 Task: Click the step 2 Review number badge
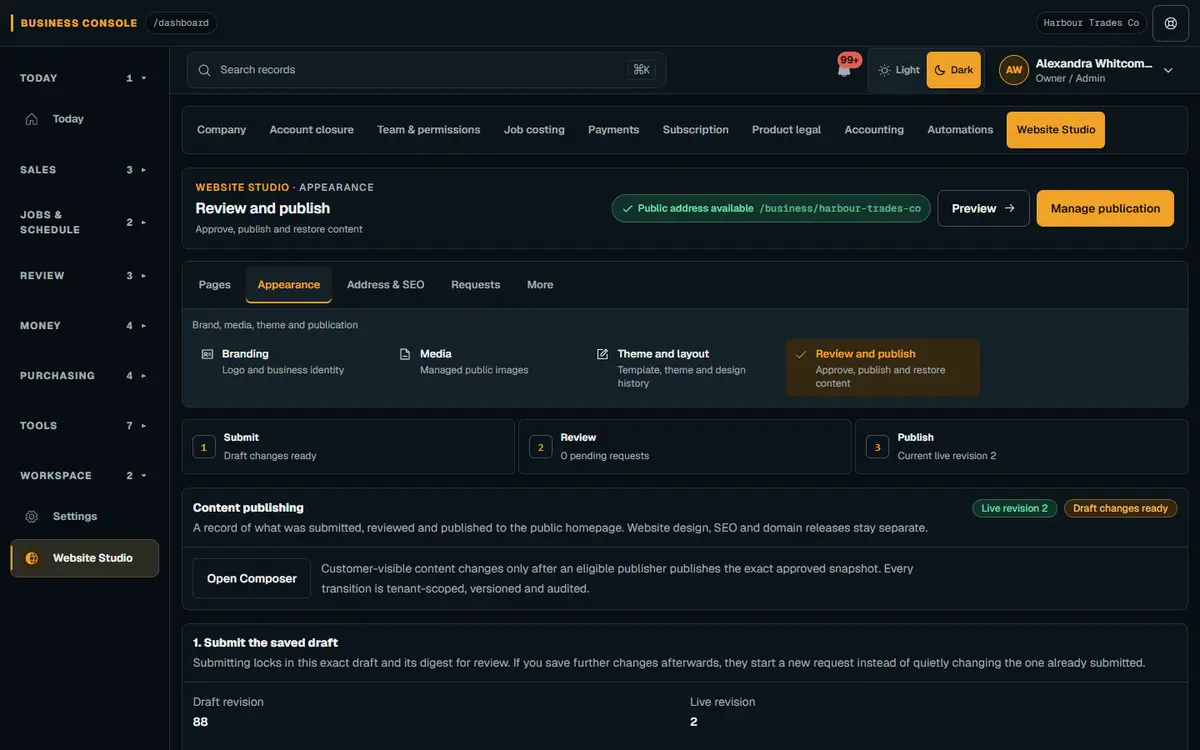tap(541, 447)
